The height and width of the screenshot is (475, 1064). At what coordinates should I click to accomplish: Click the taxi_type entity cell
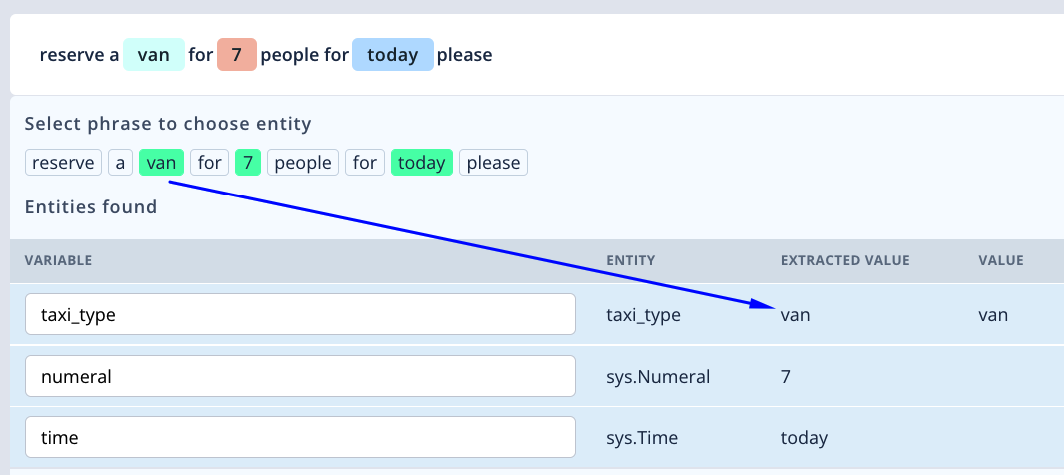(643, 315)
